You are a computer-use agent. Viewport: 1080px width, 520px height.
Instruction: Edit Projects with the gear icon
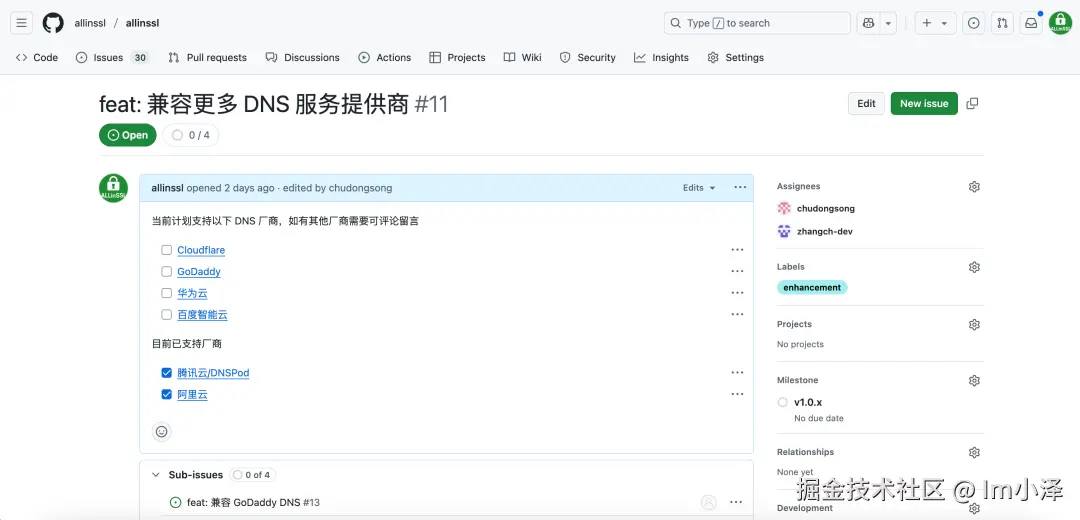pyautogui.click(x=974, y=324)
